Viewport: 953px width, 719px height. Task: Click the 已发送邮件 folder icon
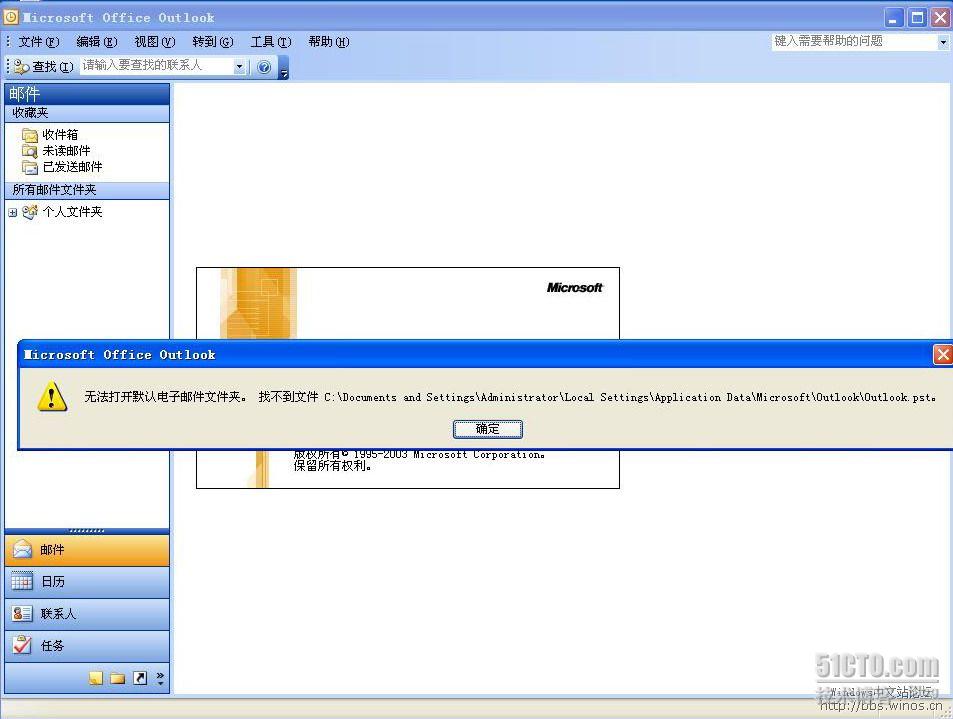point(30,167)
